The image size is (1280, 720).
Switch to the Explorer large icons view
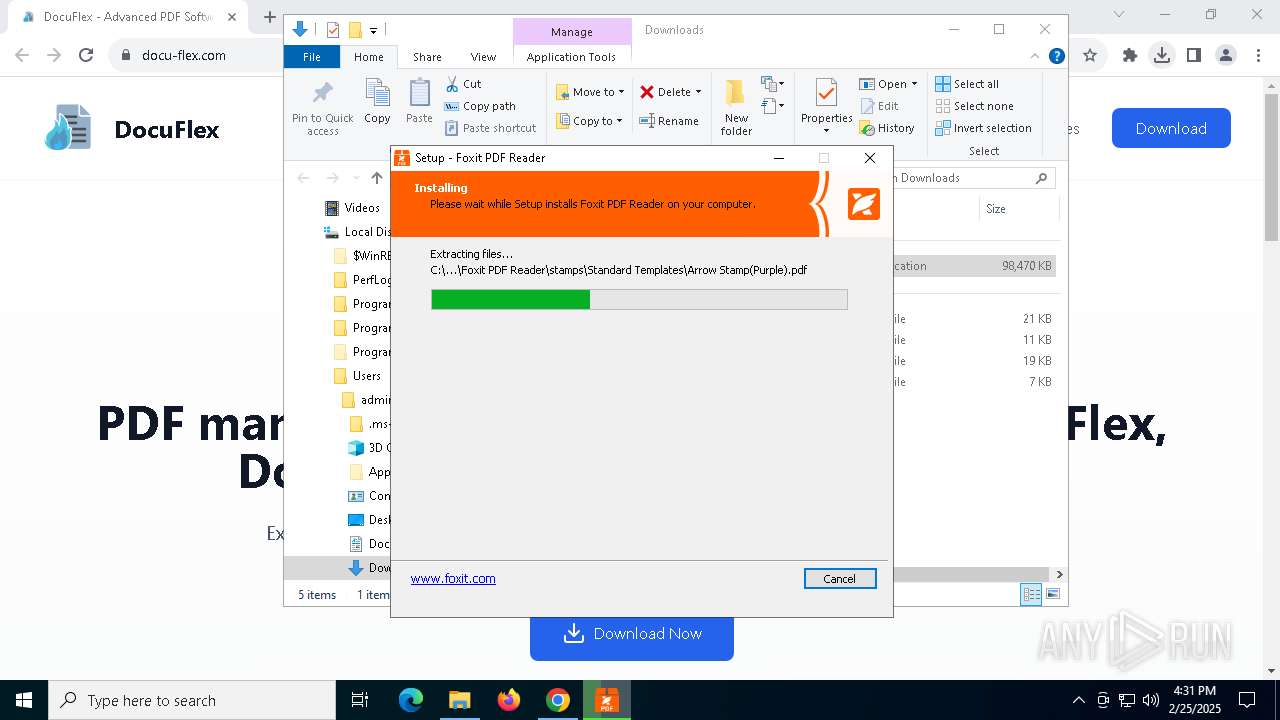click(1052, 595)
